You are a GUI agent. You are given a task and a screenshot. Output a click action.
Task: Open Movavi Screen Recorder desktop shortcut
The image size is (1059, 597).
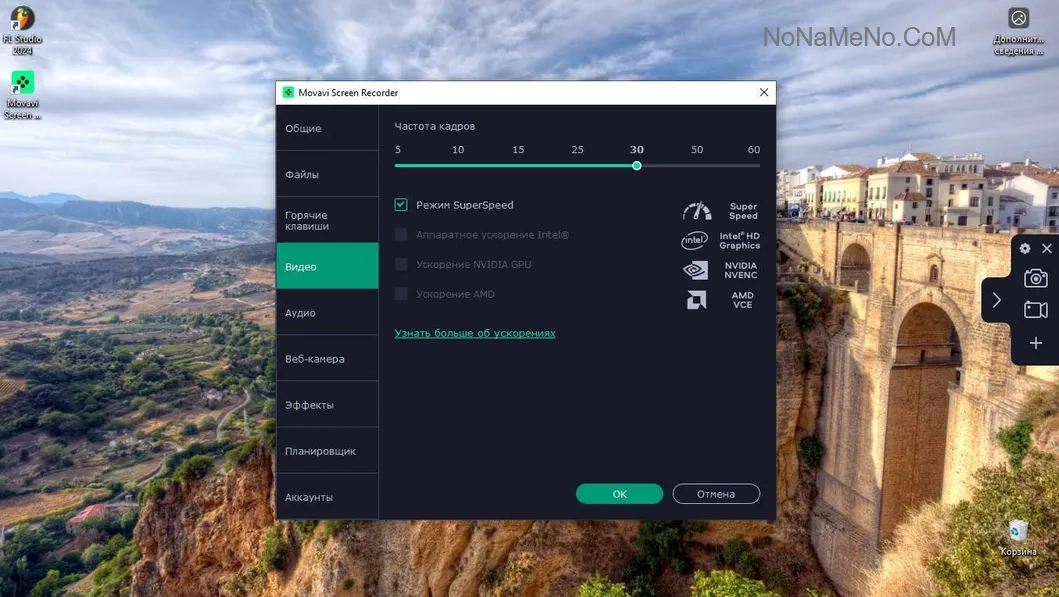[22, 95]
